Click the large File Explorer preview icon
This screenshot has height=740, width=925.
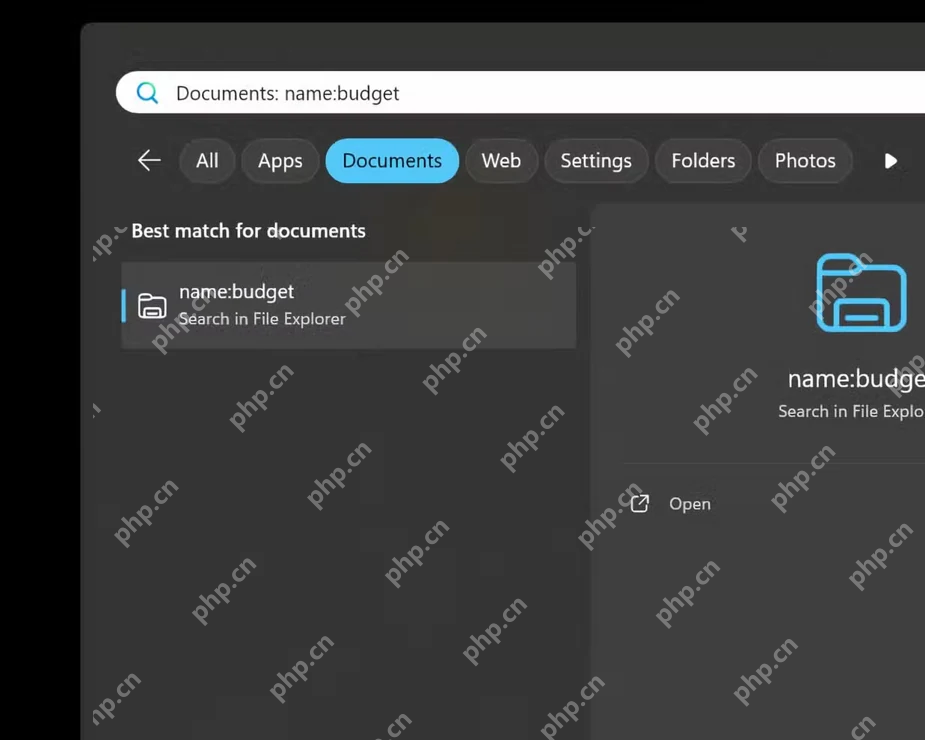pyautogui.click(x=861, y=293)
